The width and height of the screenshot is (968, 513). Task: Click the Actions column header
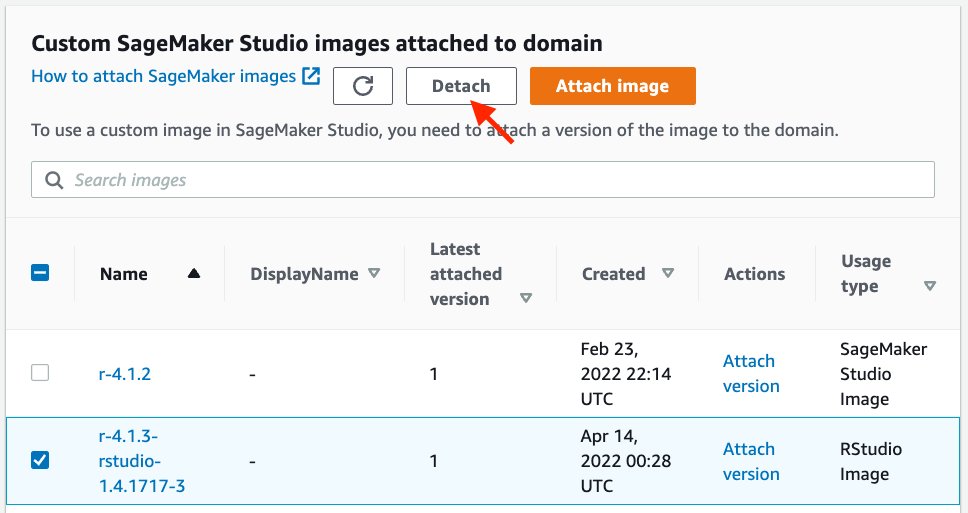click(754, 274)
